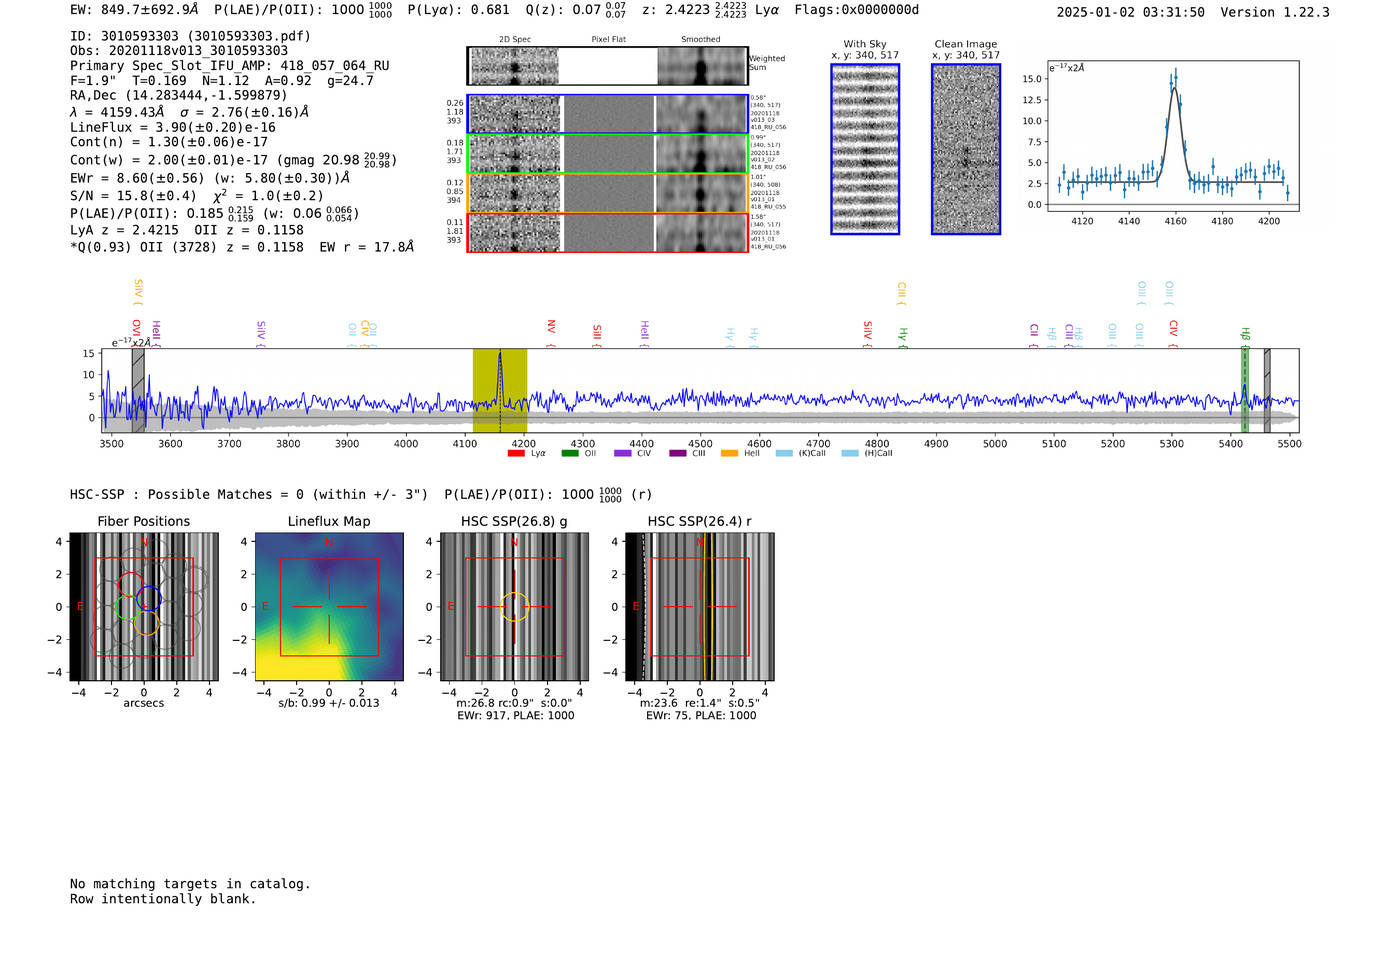
Task: Click the arcsecs axis label
Action: tap(144, 703)
